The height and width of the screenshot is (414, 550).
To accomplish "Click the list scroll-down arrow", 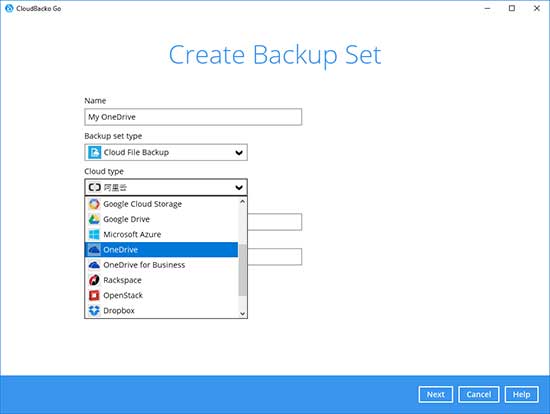I will pyautogui.click(x=242, y=313).
